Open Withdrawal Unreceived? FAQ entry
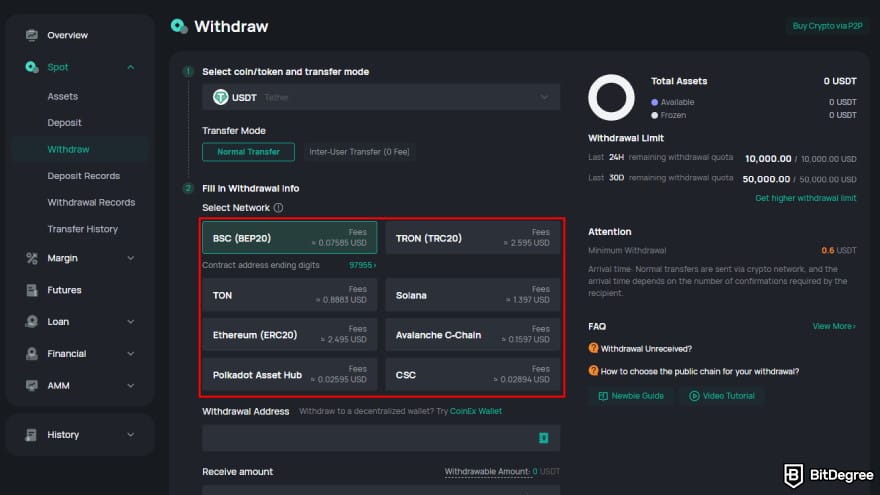 (646, 349)
